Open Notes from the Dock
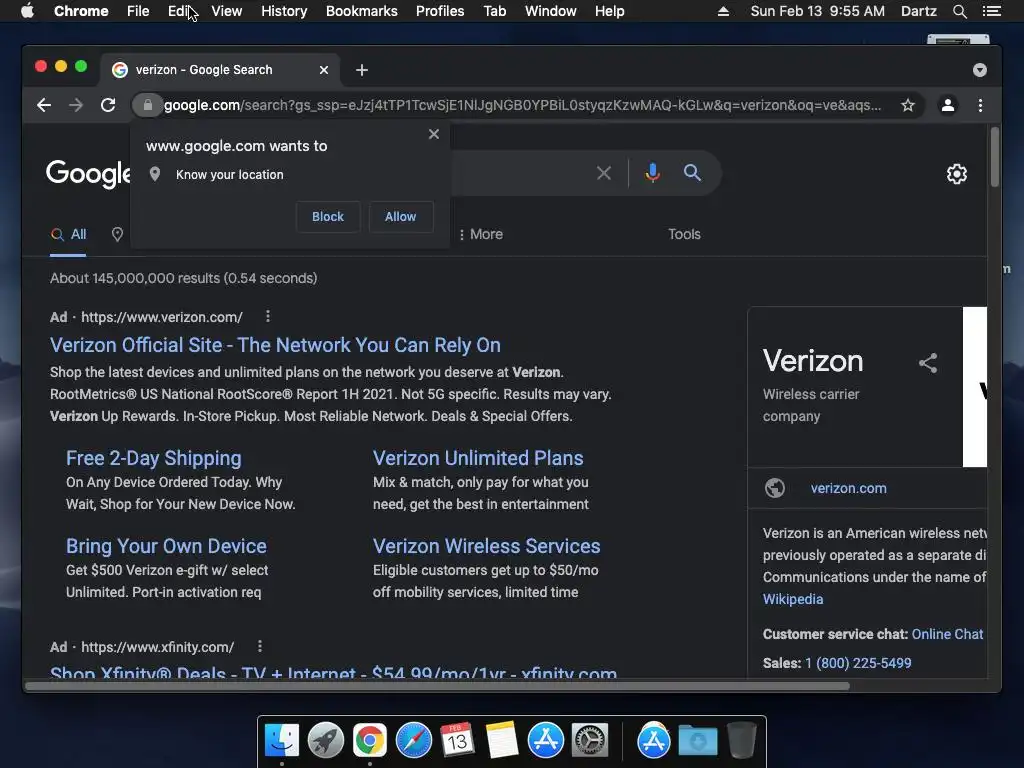Viewport: 1024px width, 768px height. click(502, 741)
